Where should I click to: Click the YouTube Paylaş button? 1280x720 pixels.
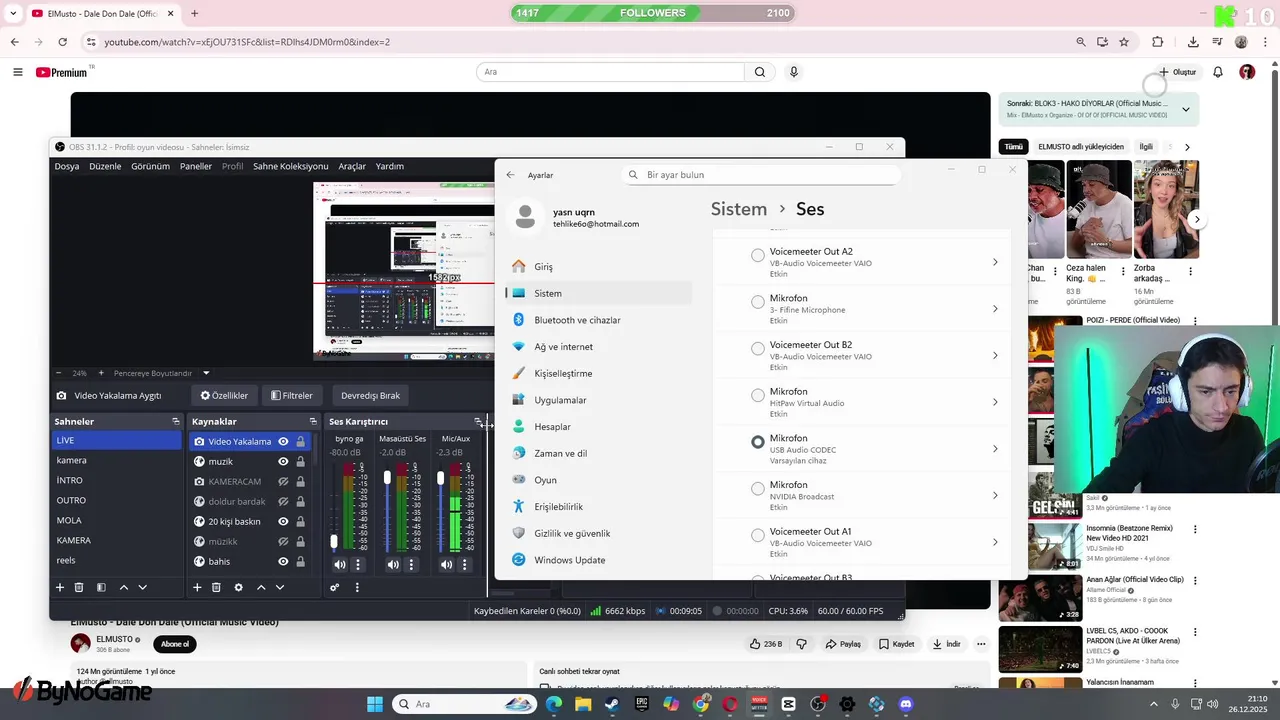(x=843, y=644)
